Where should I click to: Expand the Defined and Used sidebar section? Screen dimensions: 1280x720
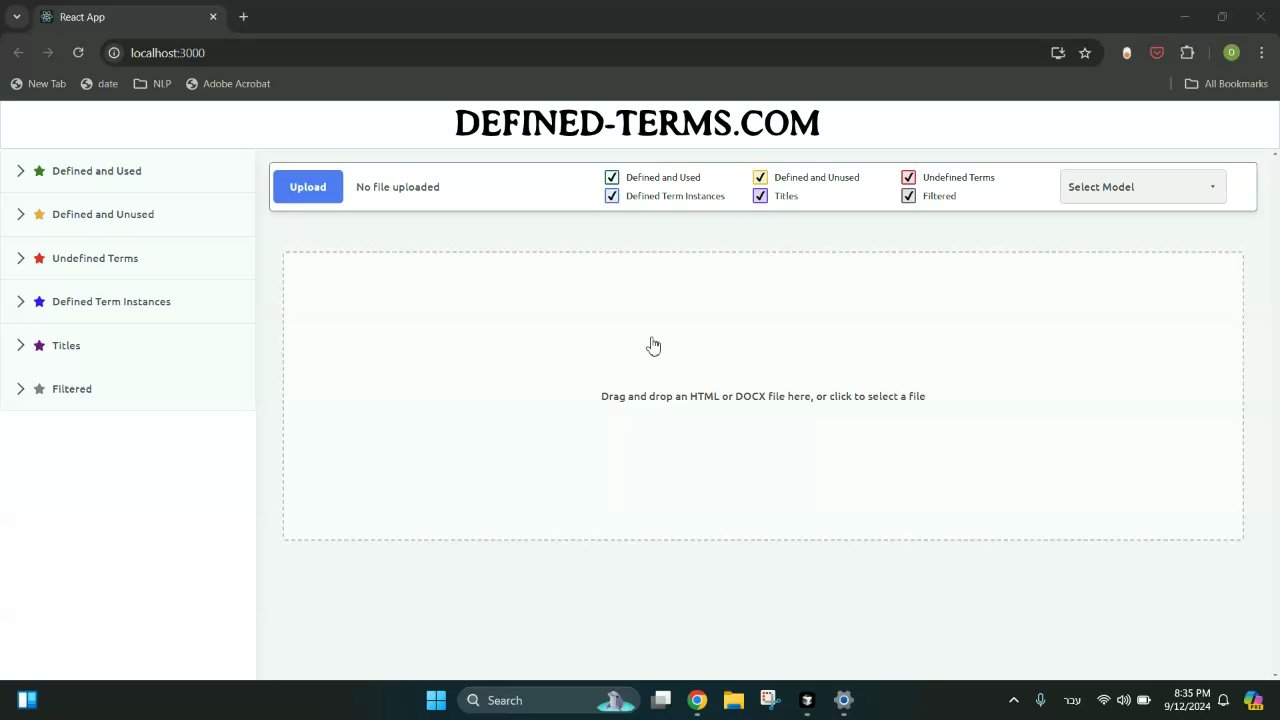tap(20, 171)
